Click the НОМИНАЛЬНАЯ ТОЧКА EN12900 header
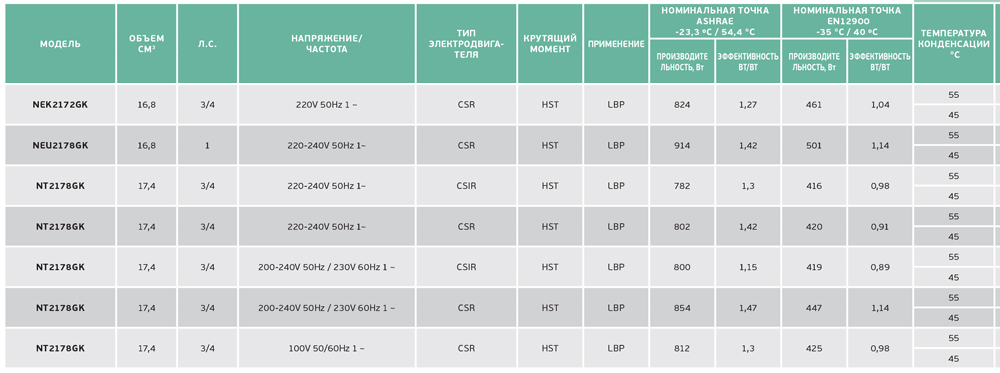Viewport: 1000px width, 373px height. coord(847,21)
